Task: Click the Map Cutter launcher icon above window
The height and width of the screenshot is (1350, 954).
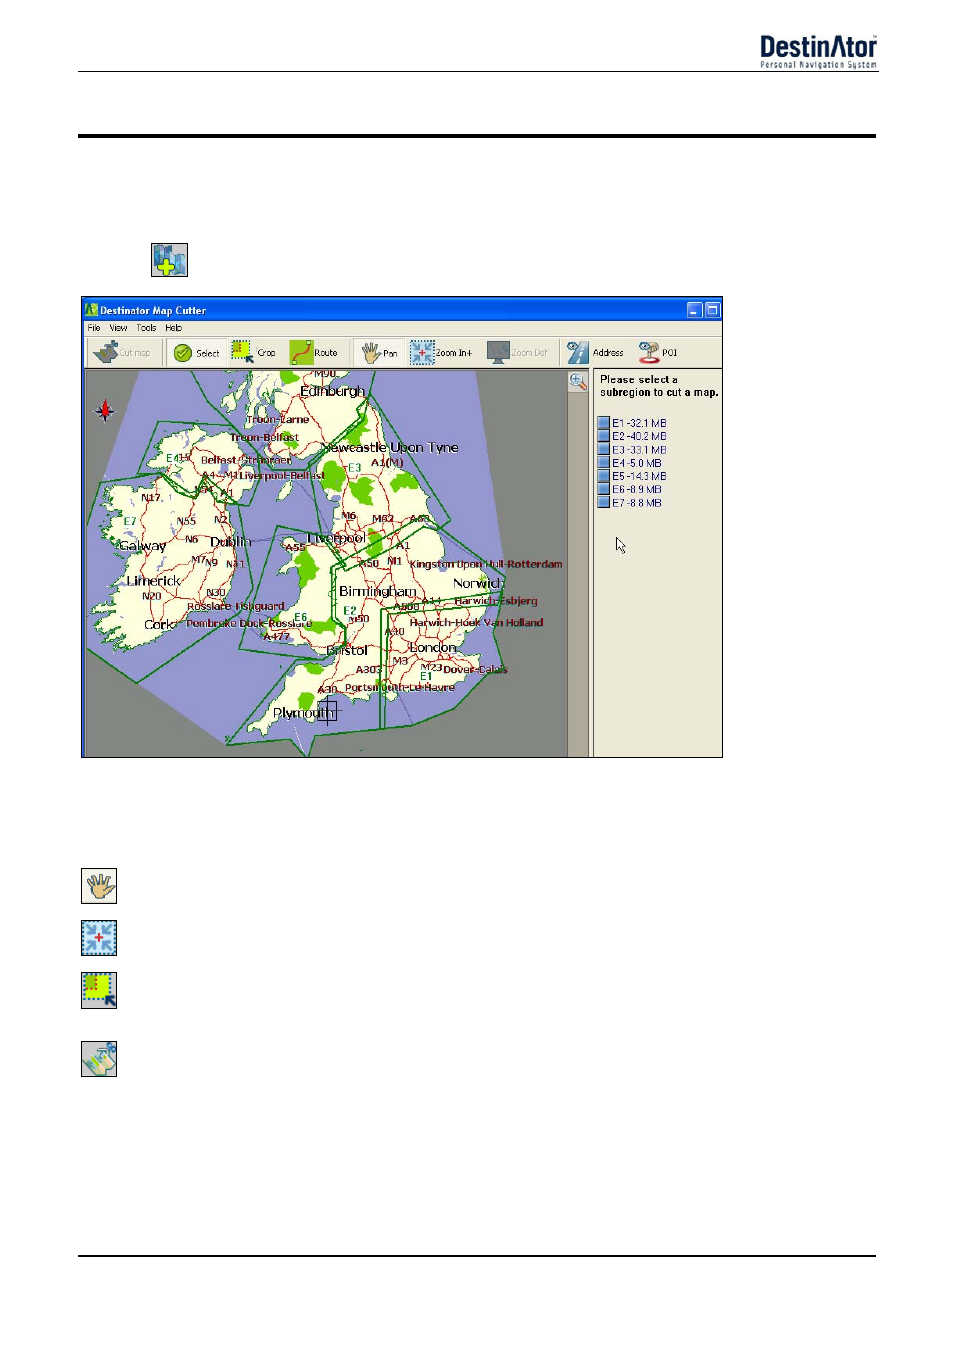Action: click(170, 260)
